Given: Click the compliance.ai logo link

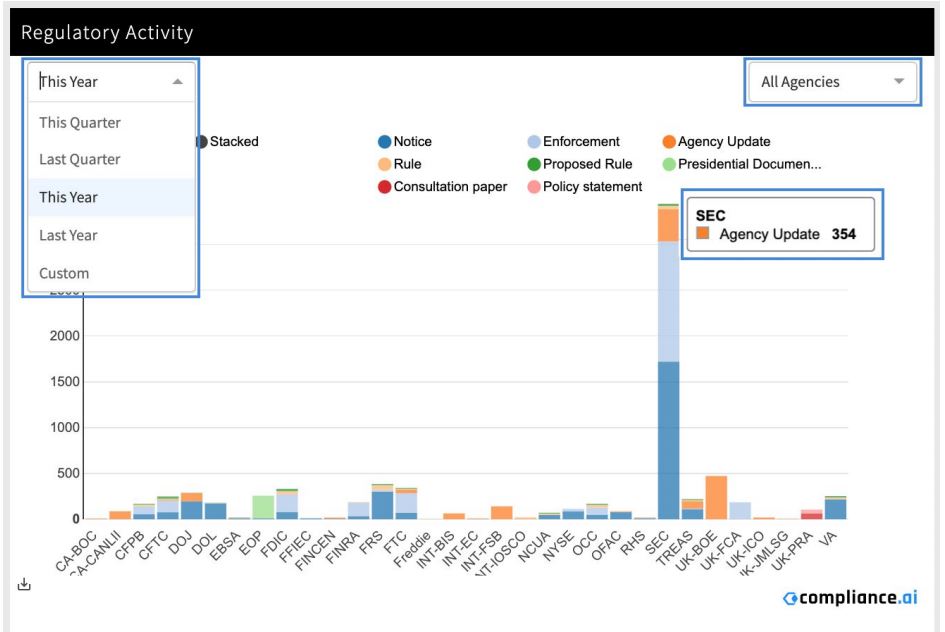Looking at the screenshot, I should 850,598.
